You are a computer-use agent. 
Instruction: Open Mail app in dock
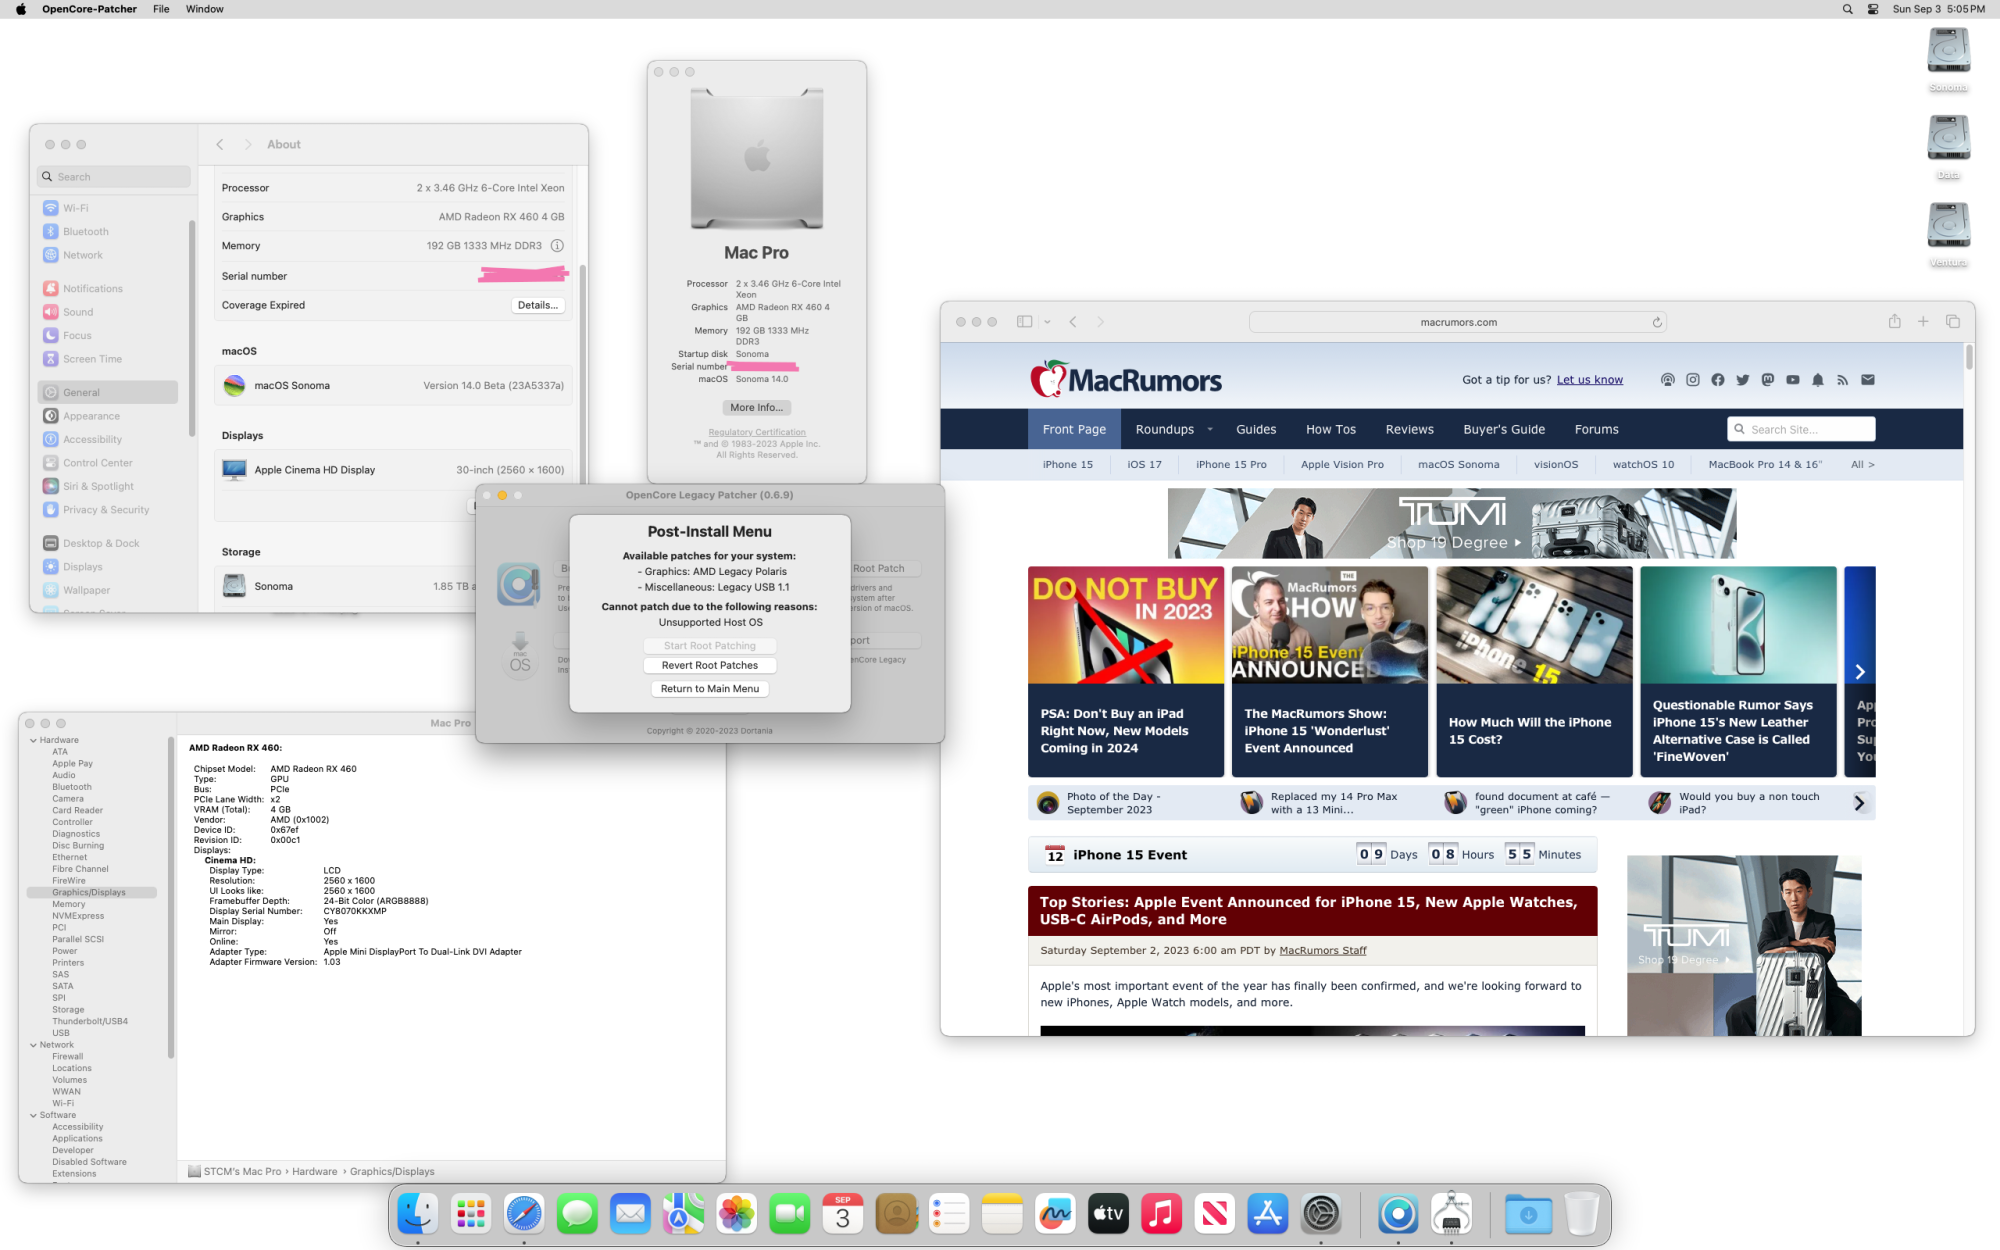point(630,1214)
